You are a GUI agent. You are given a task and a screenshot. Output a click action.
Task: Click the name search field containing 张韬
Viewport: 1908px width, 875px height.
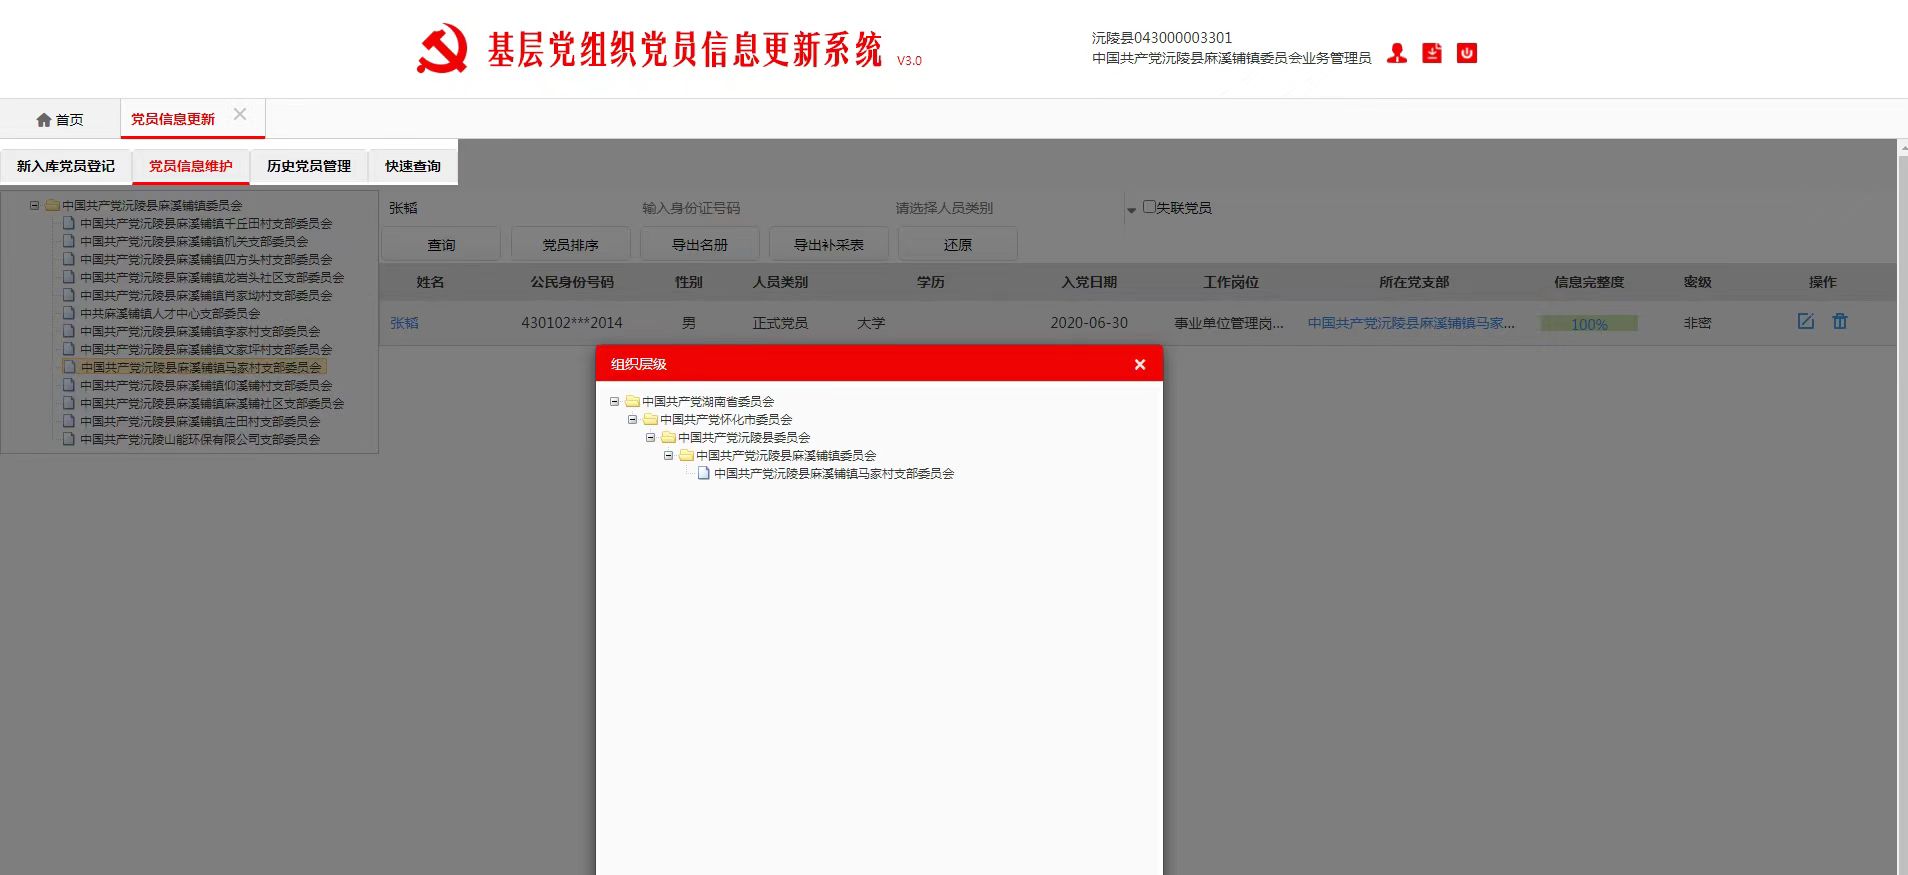click(x=505, y=208)
